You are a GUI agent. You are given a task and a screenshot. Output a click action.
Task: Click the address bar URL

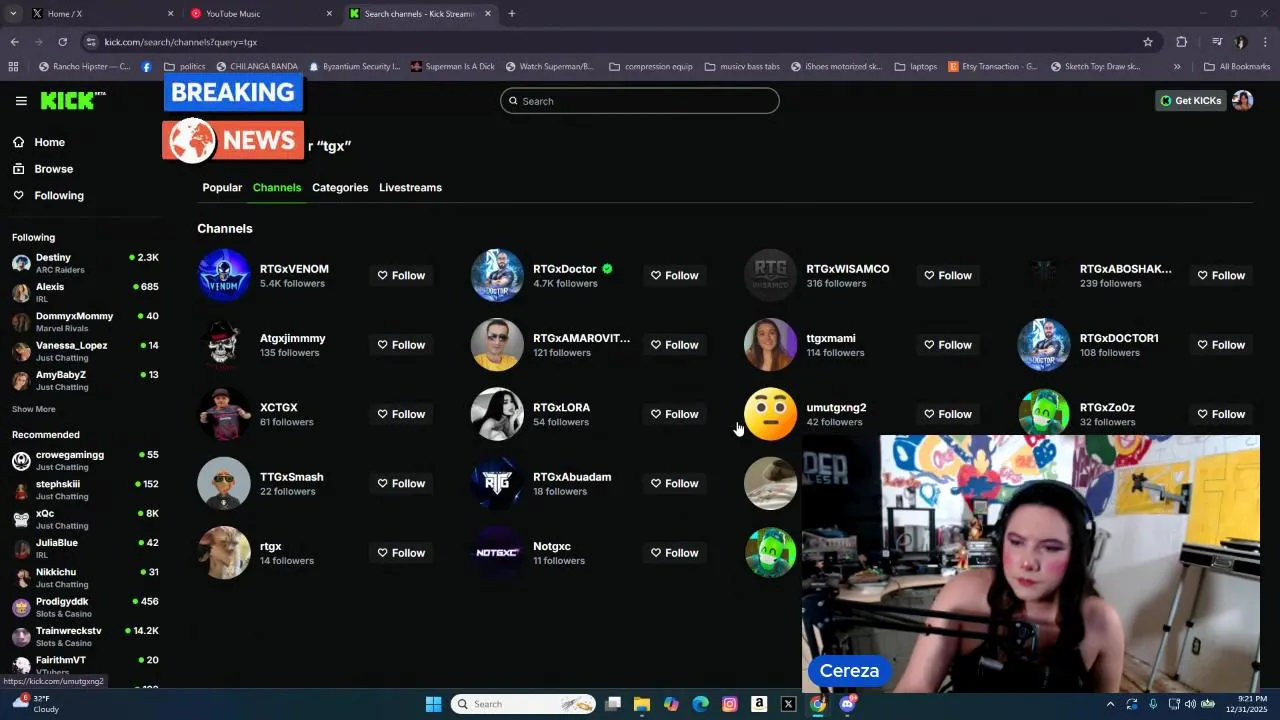(x=181, y=42)
